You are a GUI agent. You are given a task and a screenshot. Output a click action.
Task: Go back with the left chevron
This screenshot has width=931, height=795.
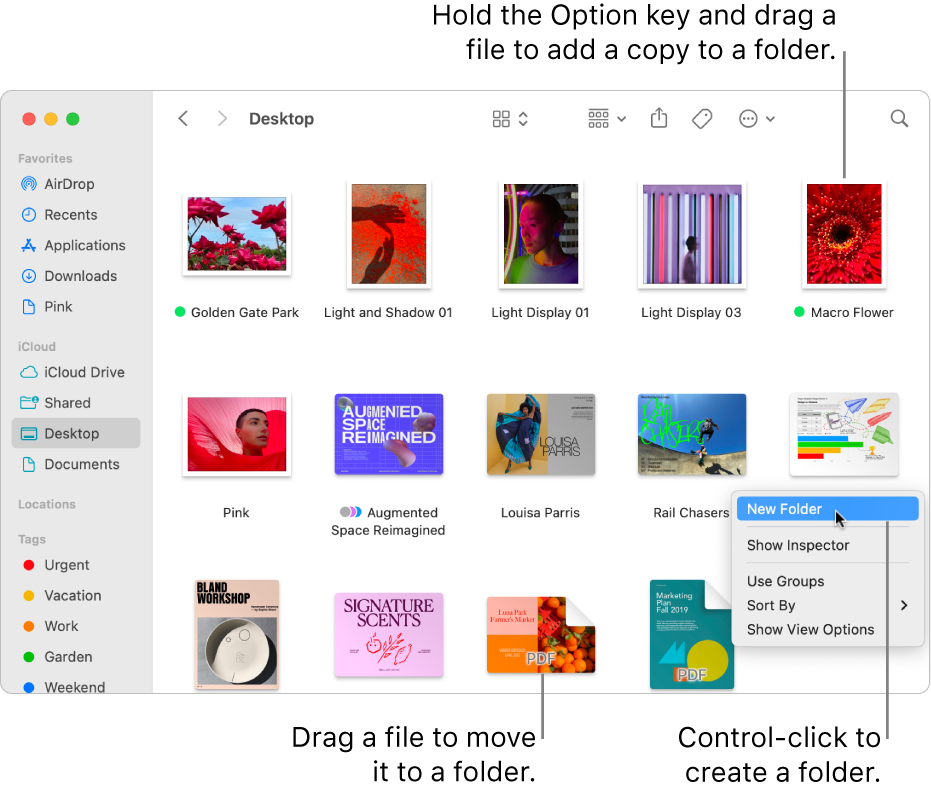click(183, 119)
